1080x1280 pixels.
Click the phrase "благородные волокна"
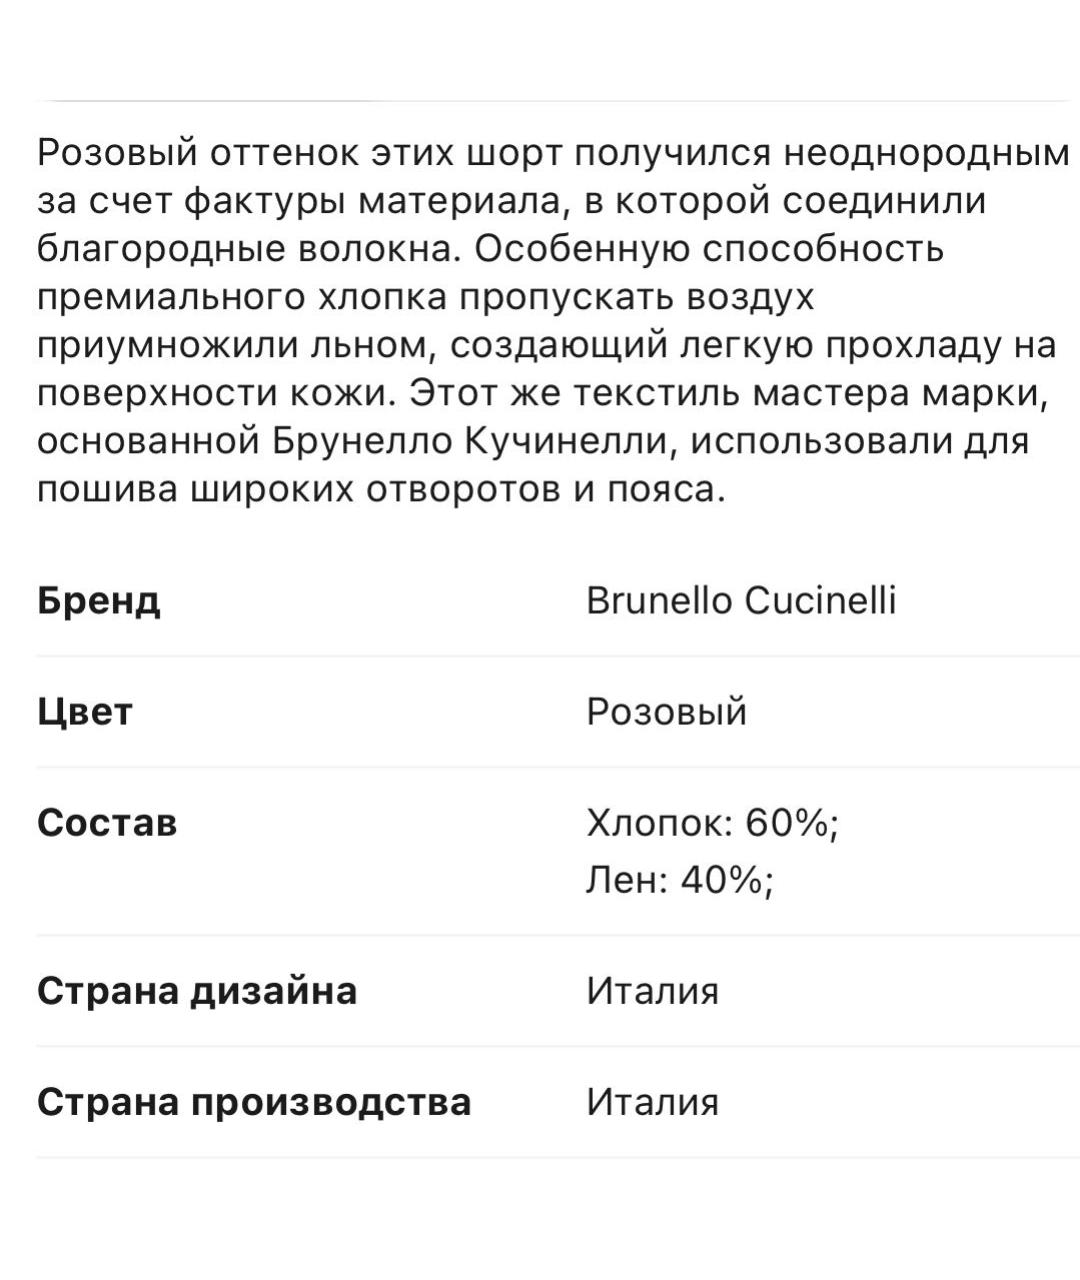click(x=249, y=249)
